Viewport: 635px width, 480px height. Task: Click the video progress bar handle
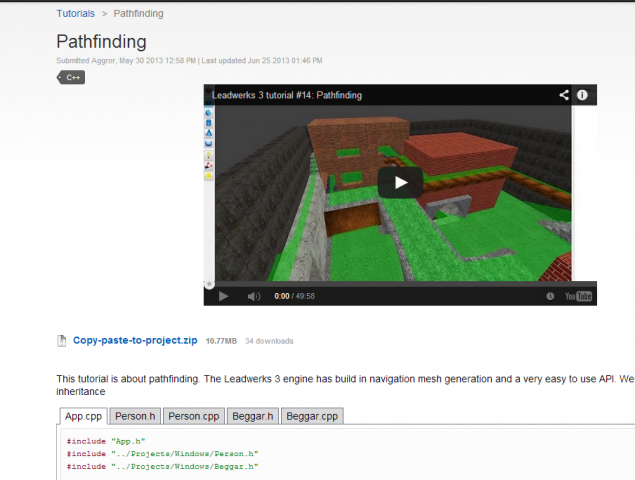pyautogui.click(x=209, y=284)
